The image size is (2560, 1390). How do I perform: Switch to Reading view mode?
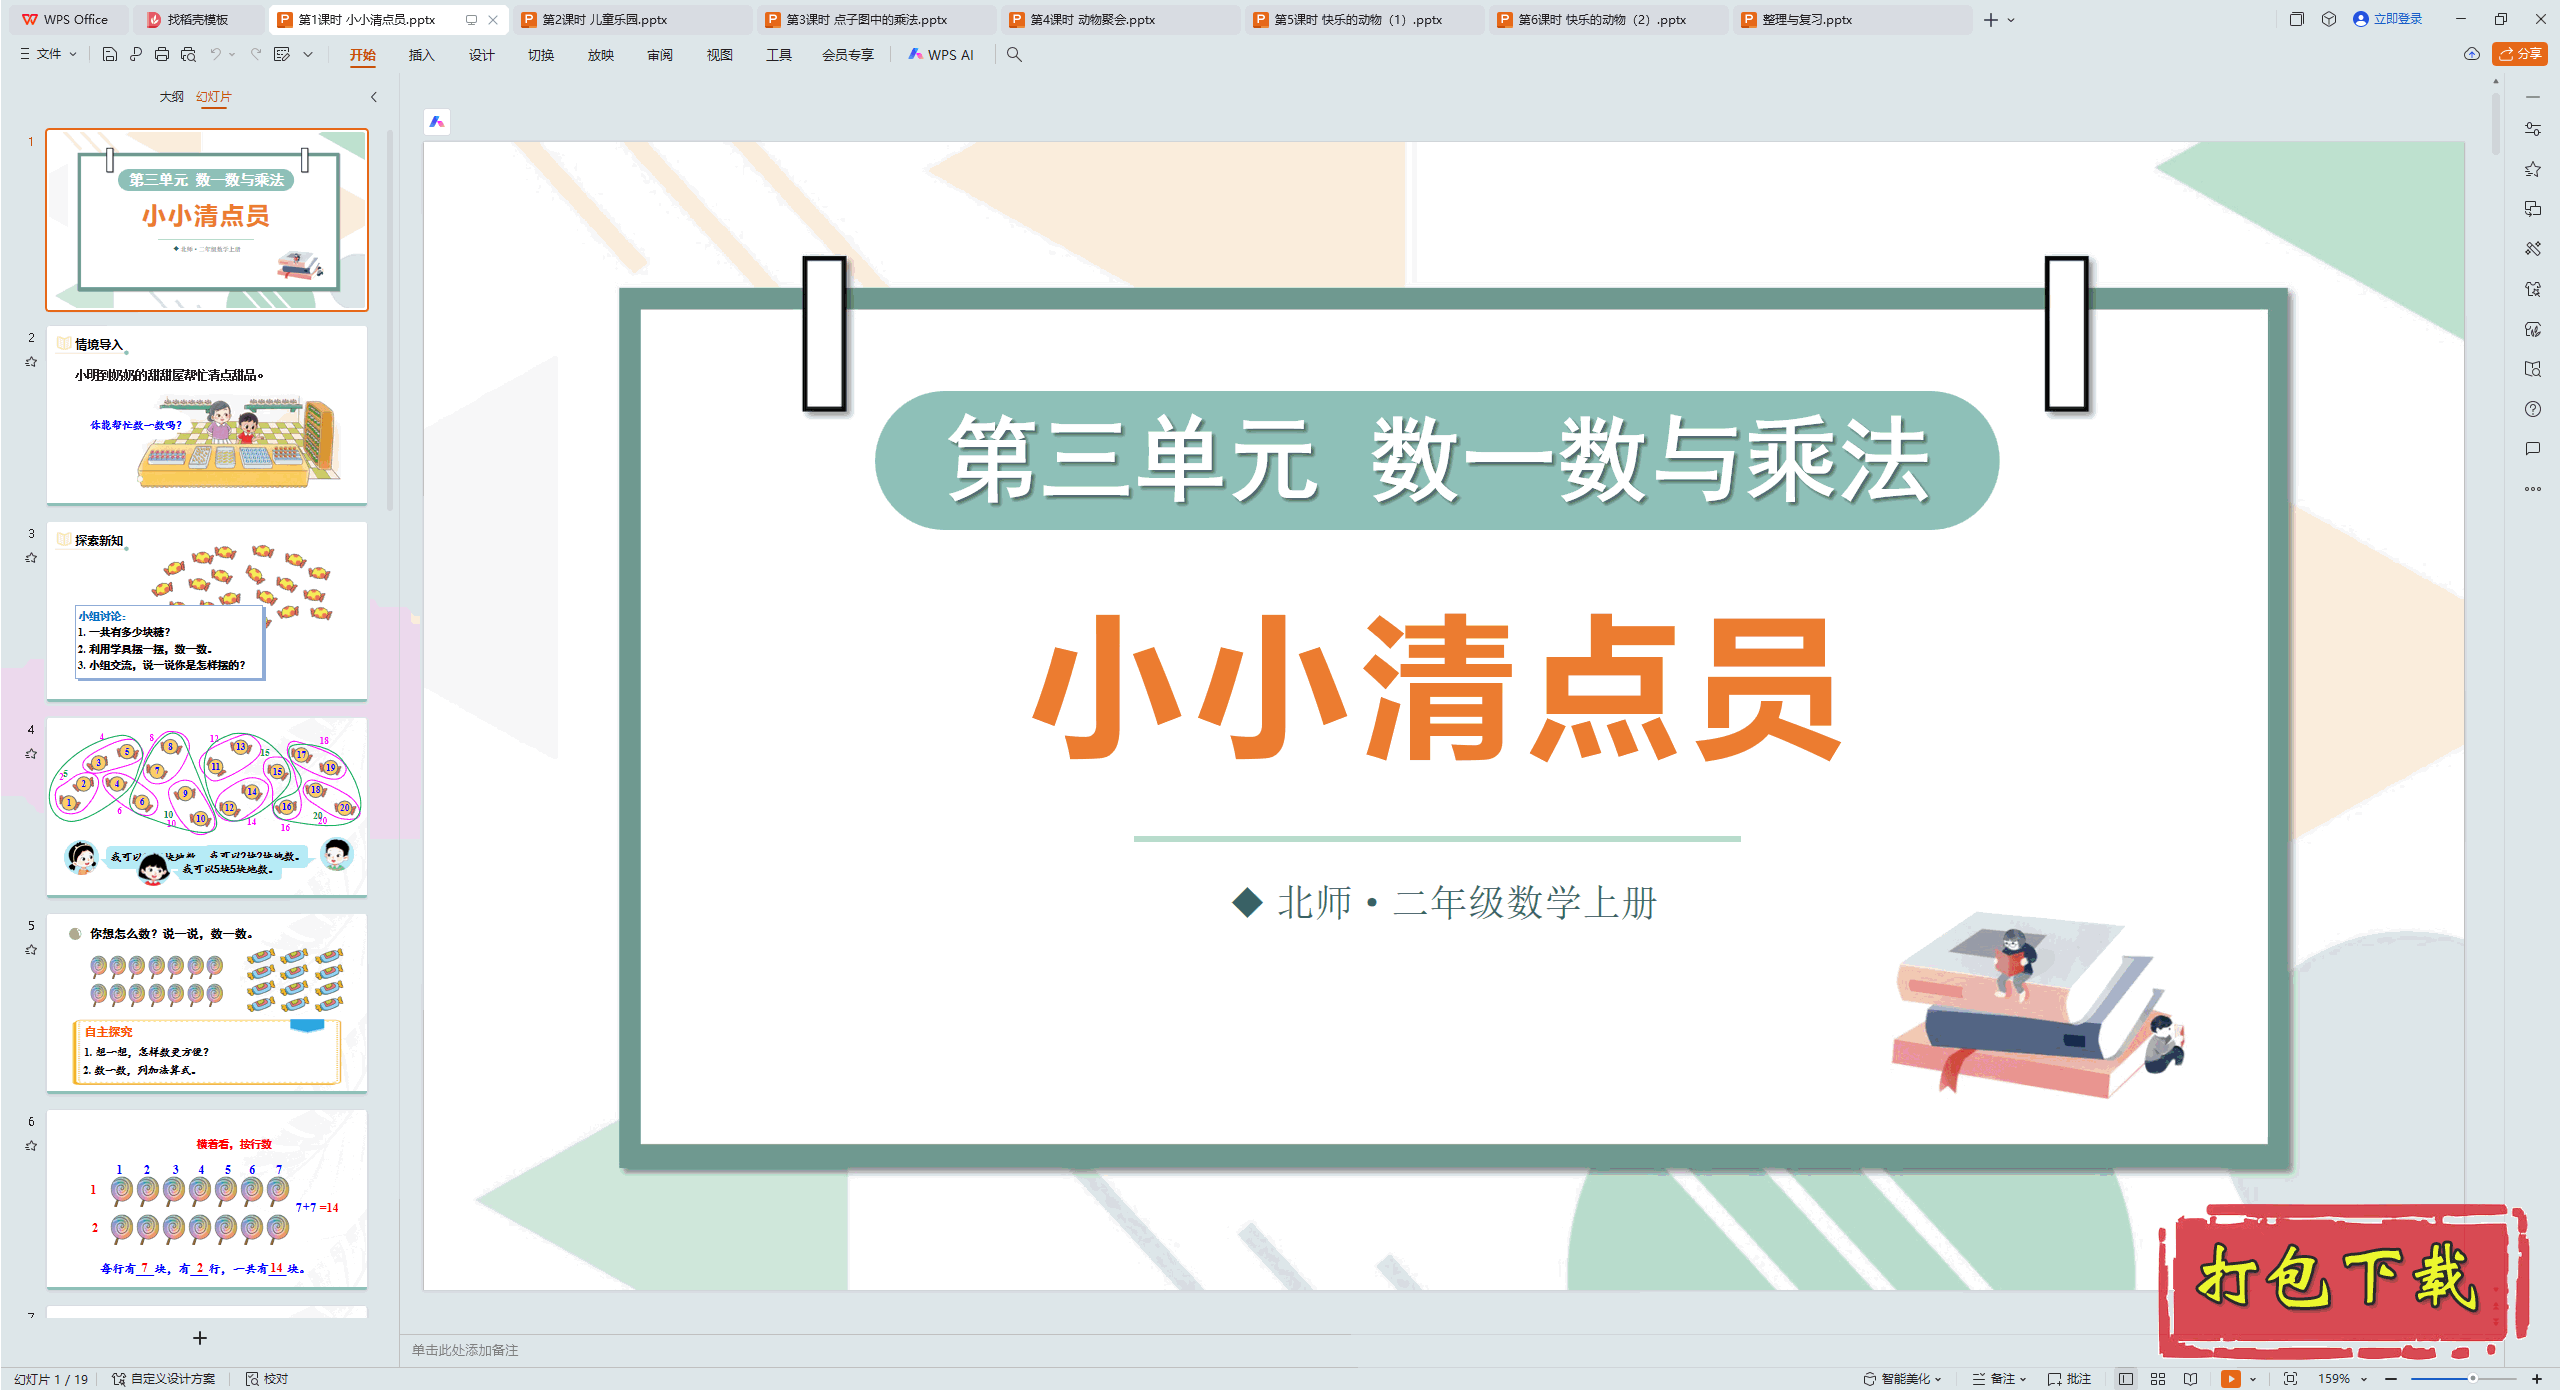coord(2190,1378)
